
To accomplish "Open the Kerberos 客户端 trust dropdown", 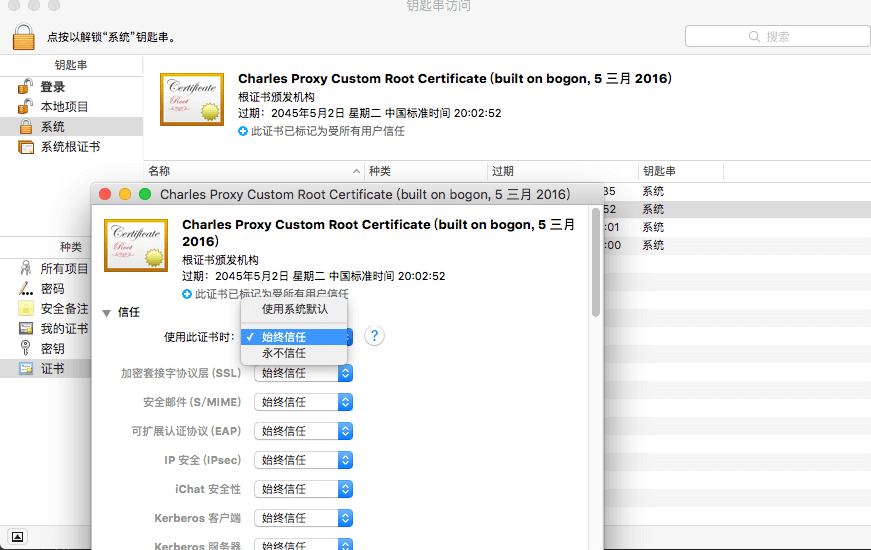I will click(303, 518).
